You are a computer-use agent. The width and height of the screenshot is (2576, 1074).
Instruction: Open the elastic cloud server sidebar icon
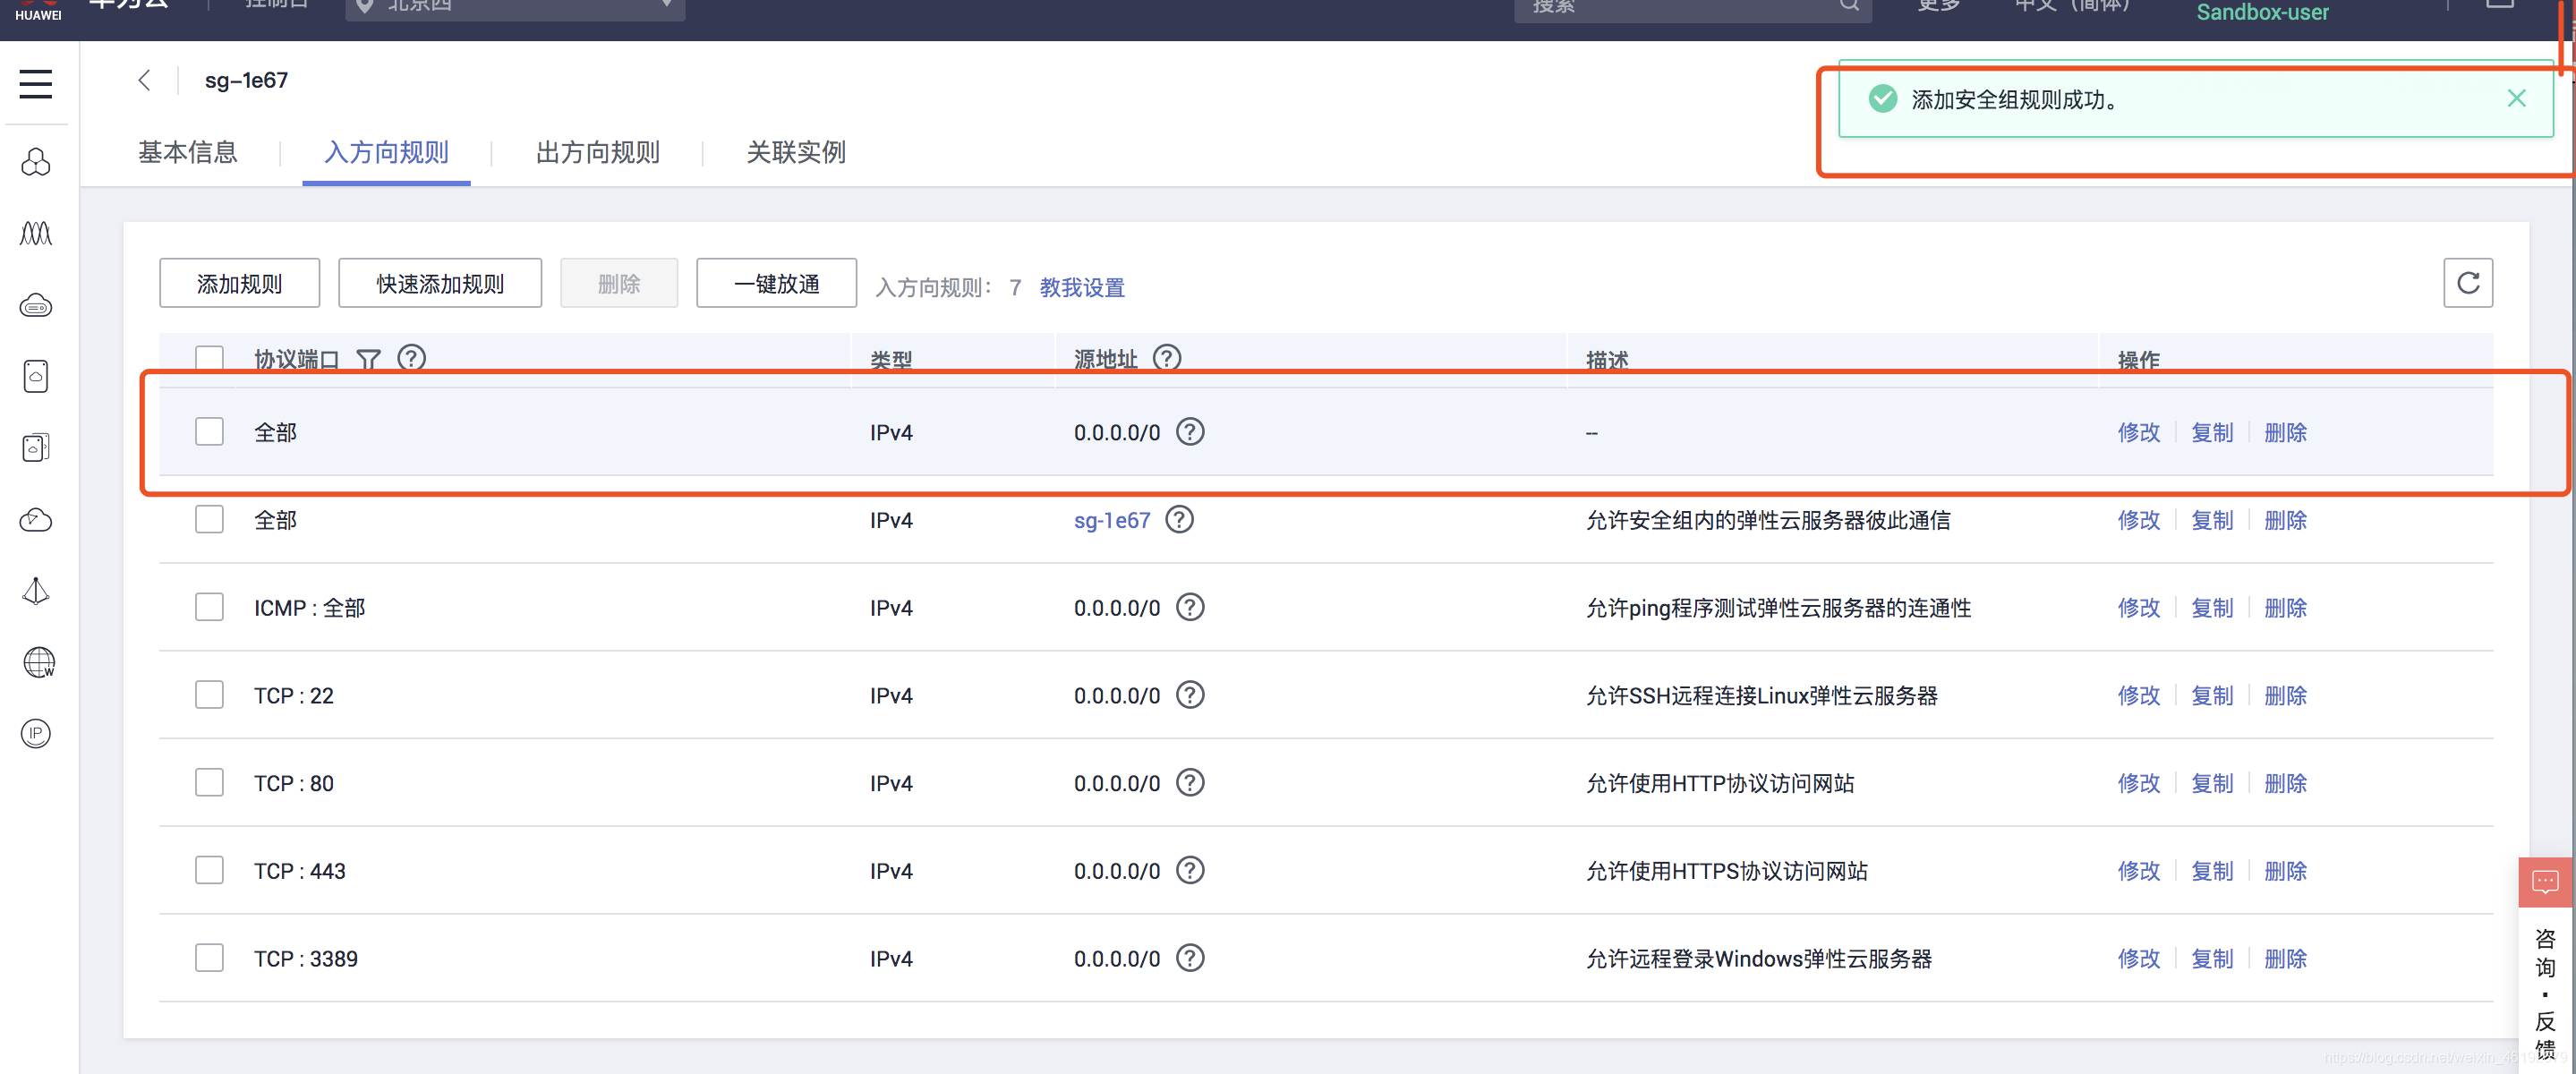pos(36,162)
